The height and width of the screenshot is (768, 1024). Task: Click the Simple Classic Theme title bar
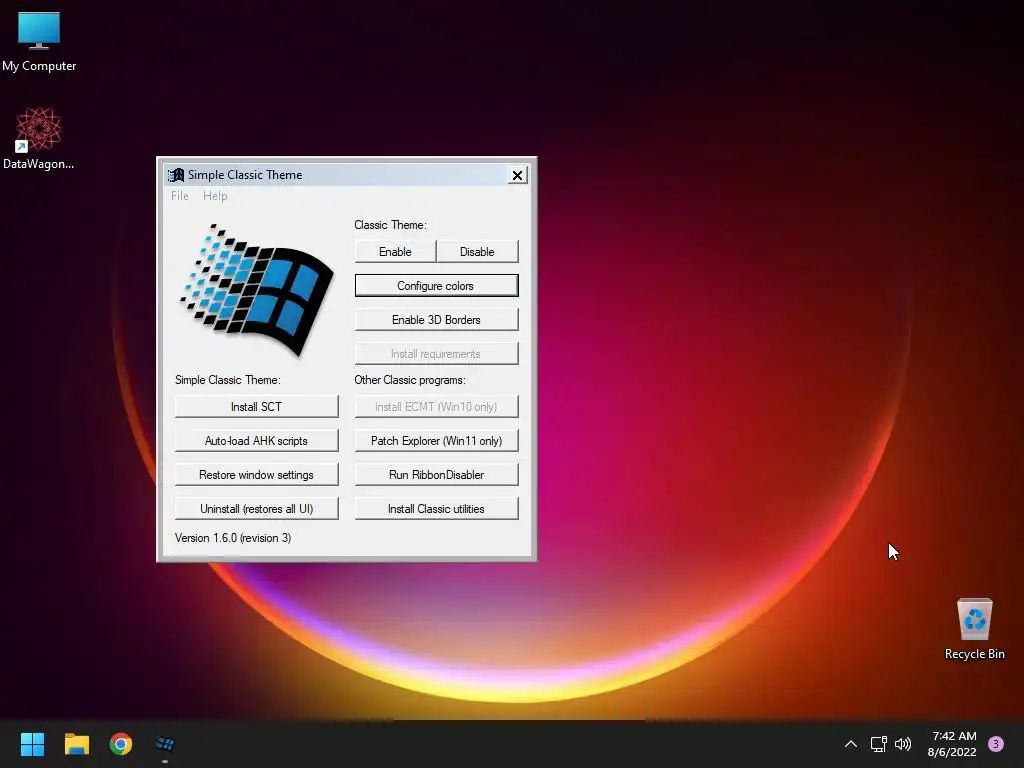click(346, 175)
